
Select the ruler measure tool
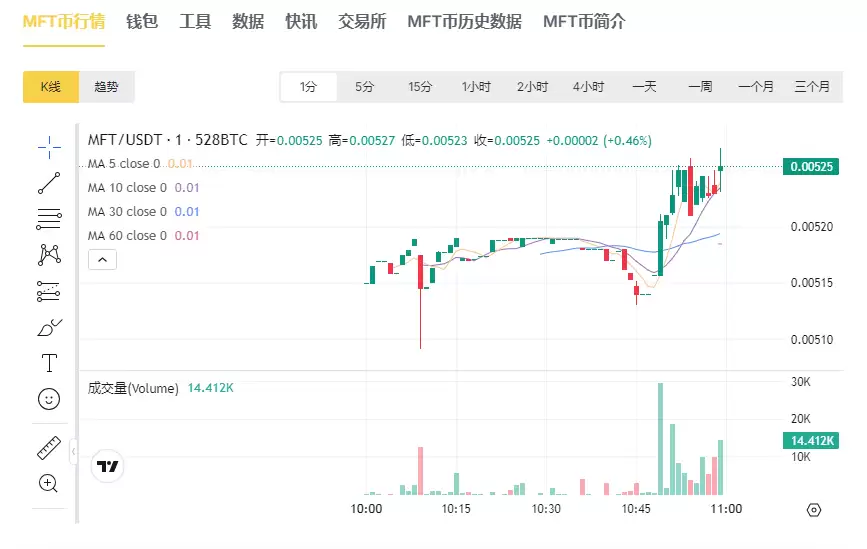tap(48, 448)
